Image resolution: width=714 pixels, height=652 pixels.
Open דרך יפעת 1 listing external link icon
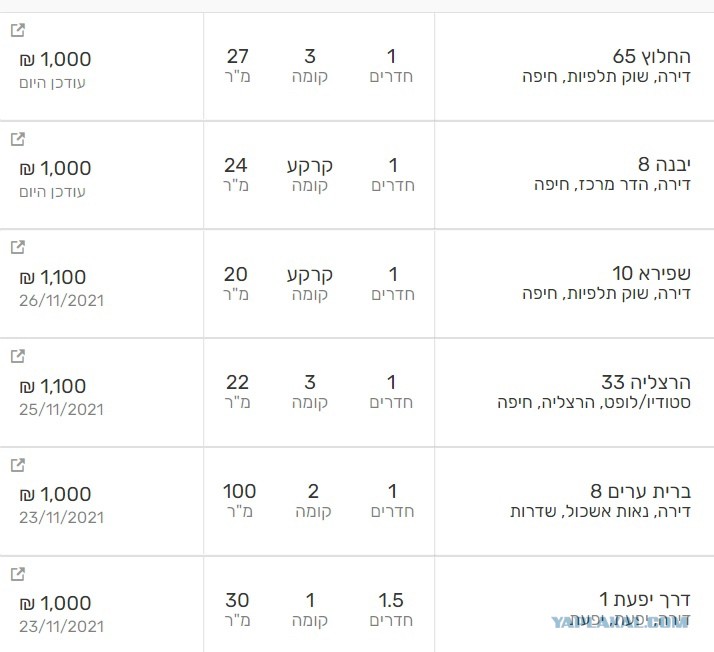coord(17,574)
